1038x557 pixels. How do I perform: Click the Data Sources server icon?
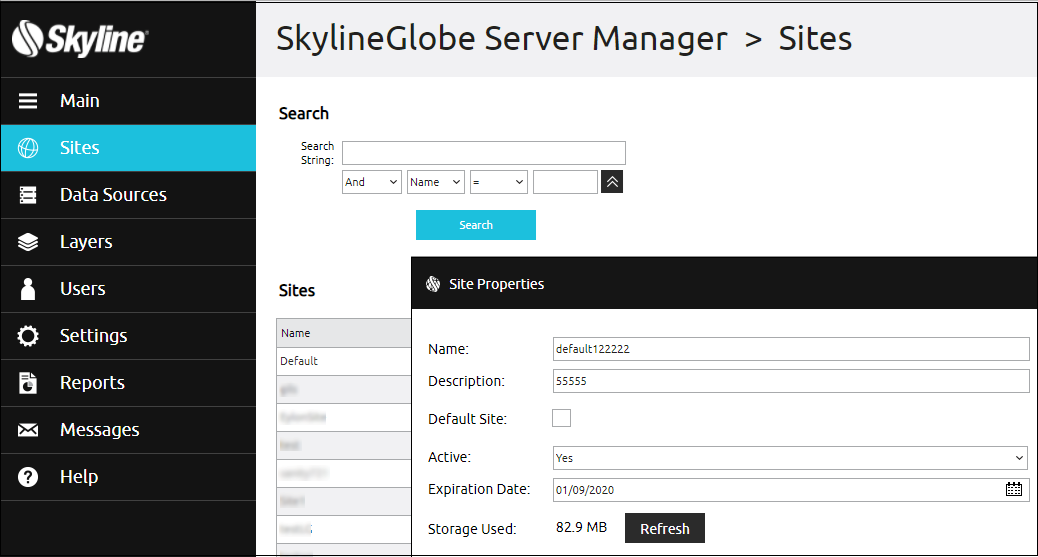(28, 195)
